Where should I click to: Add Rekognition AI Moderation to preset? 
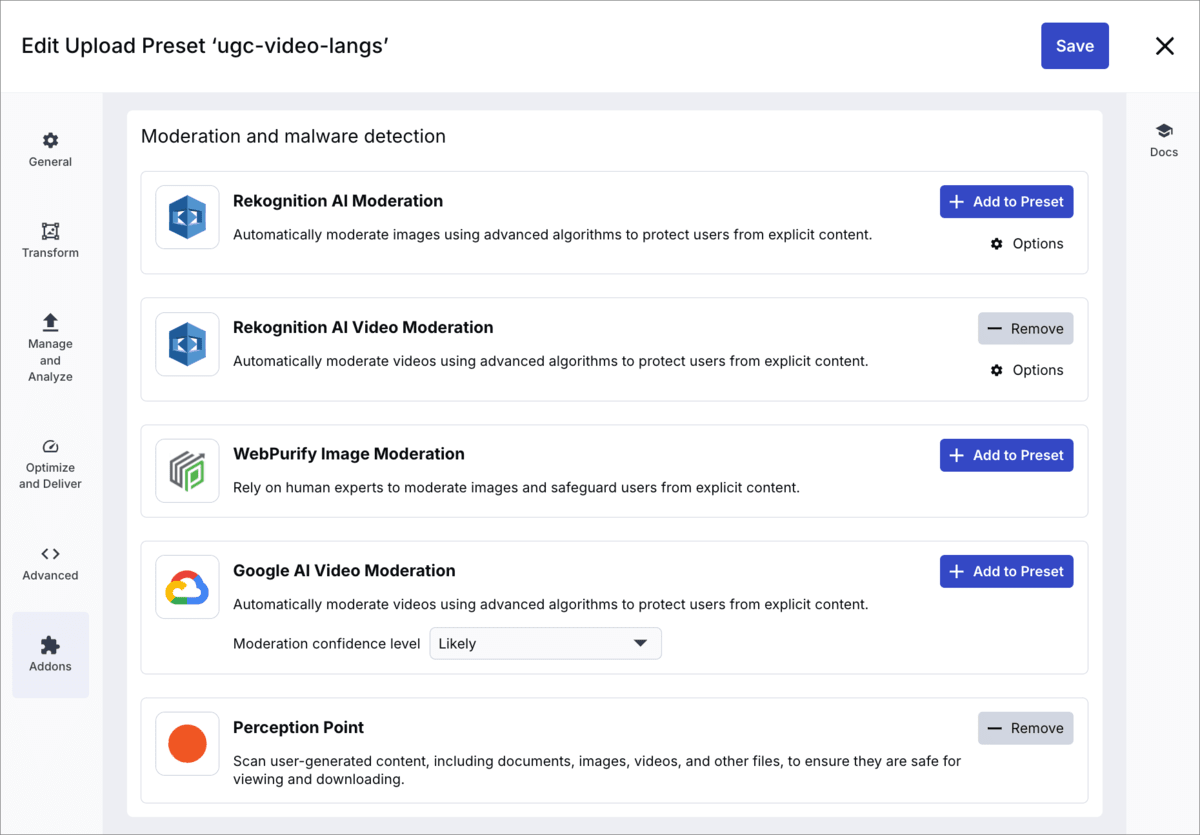(x=1006, y=202)
